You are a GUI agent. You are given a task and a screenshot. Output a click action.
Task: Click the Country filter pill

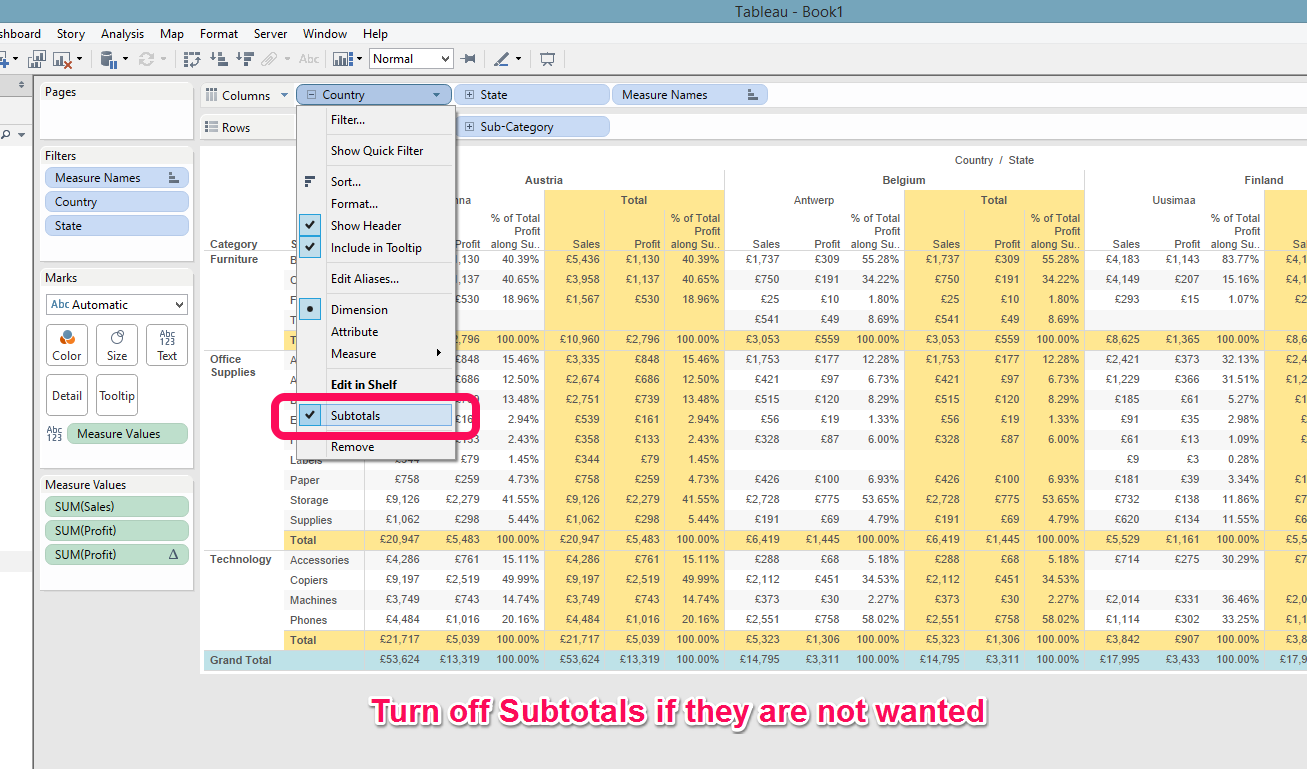click(116, 202)
